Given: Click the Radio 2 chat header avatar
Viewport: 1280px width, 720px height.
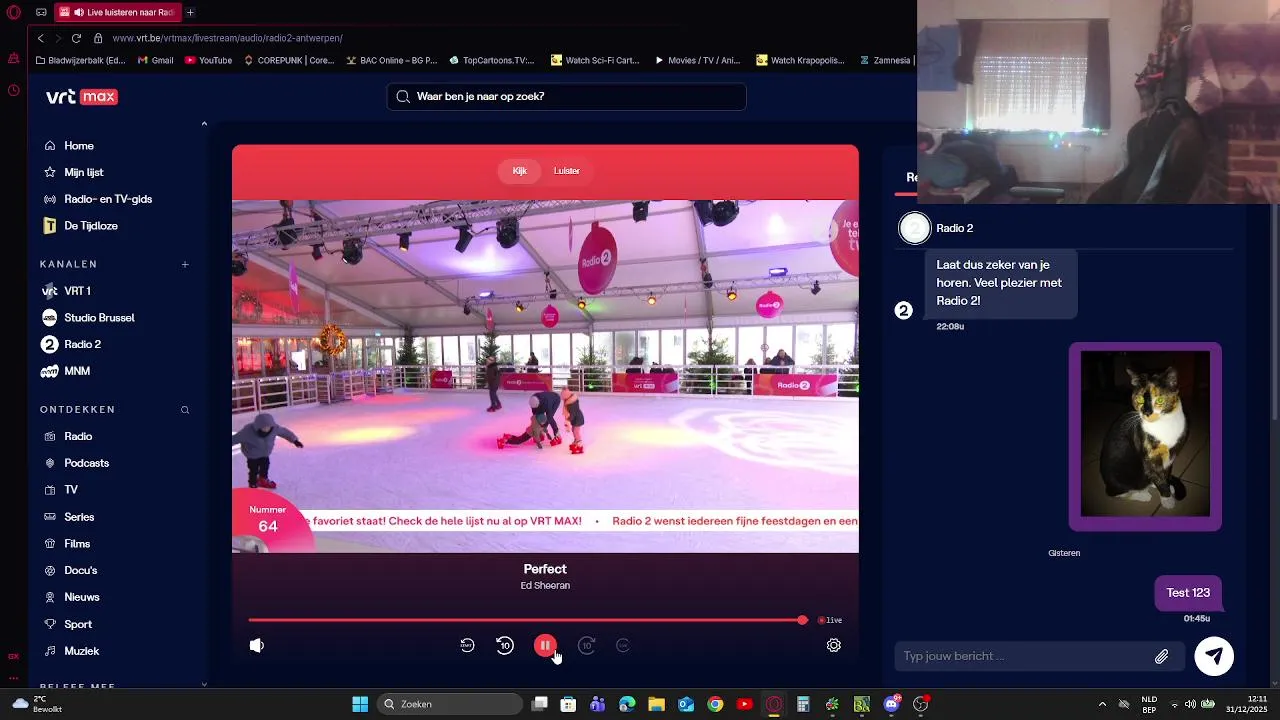Looking at the screenshot, I should coord(914,228).
